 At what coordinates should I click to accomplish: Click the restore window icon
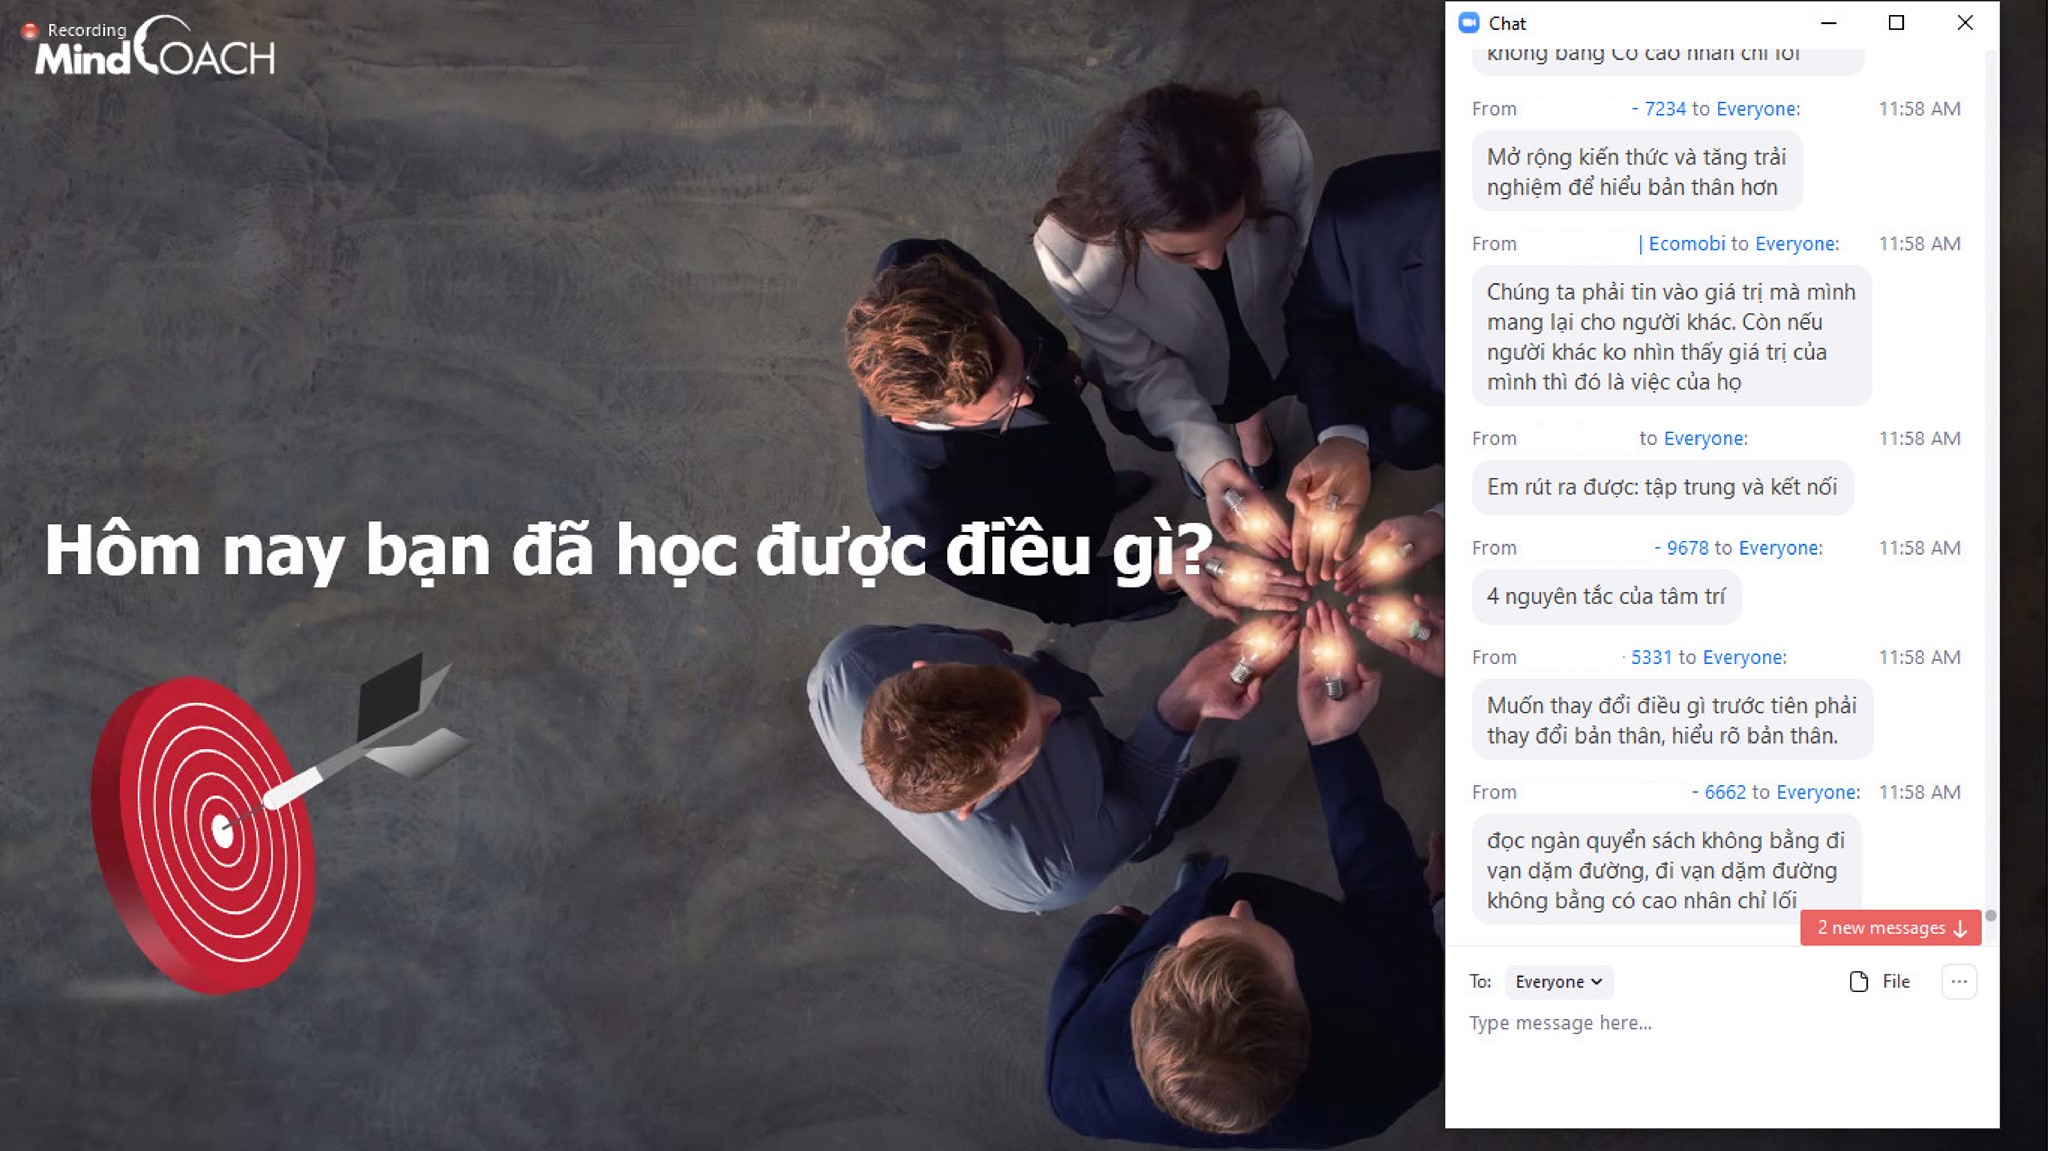[x=1896, y=23]
